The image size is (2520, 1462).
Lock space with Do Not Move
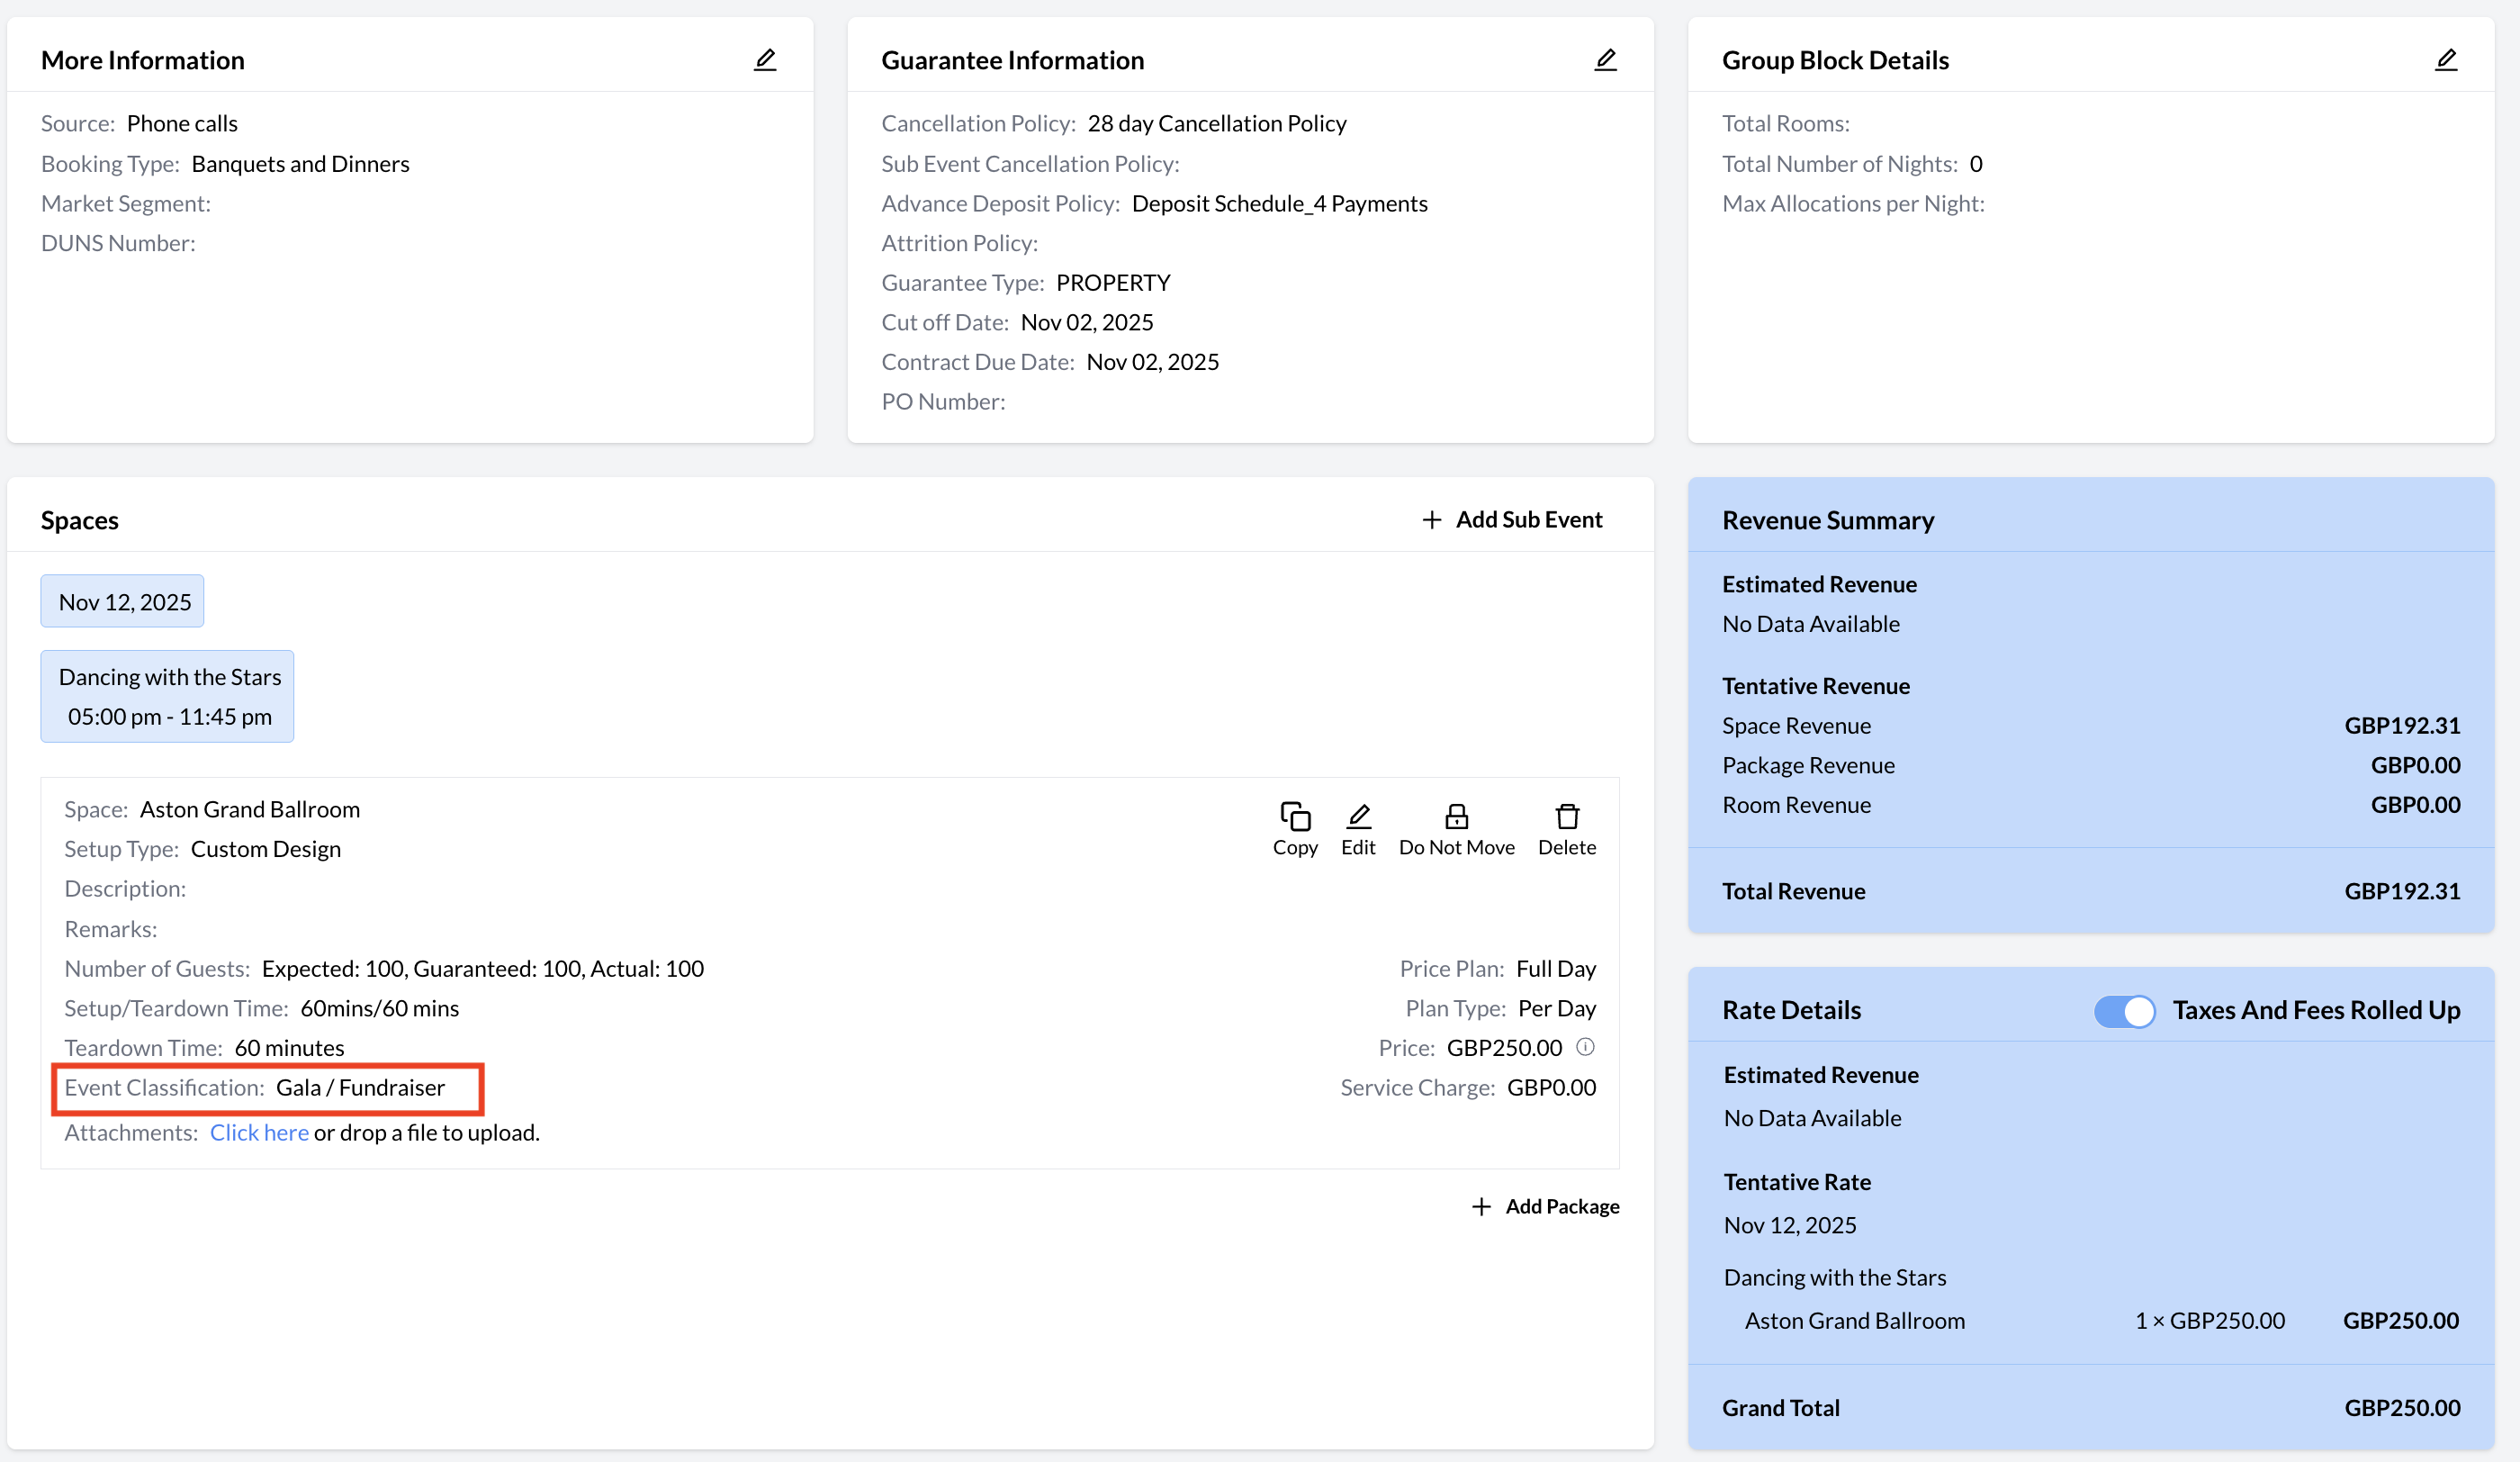tap(1456, 829)
